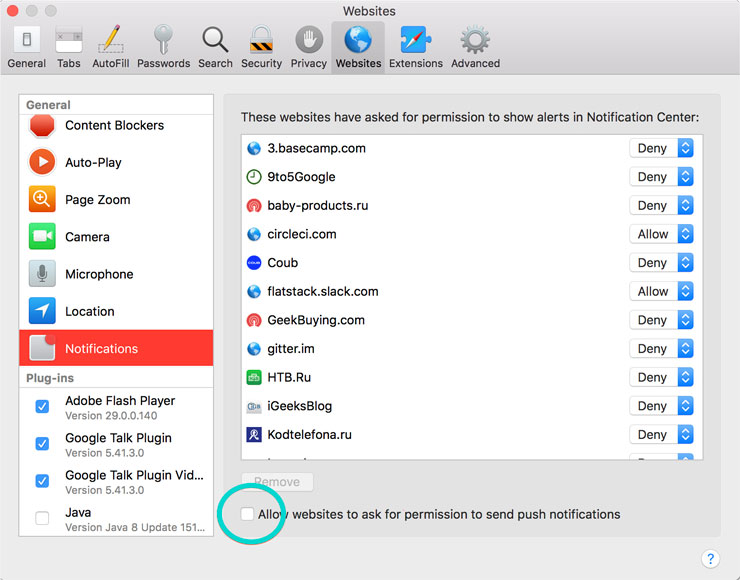Open the Help question mark button

pos(710,559)
